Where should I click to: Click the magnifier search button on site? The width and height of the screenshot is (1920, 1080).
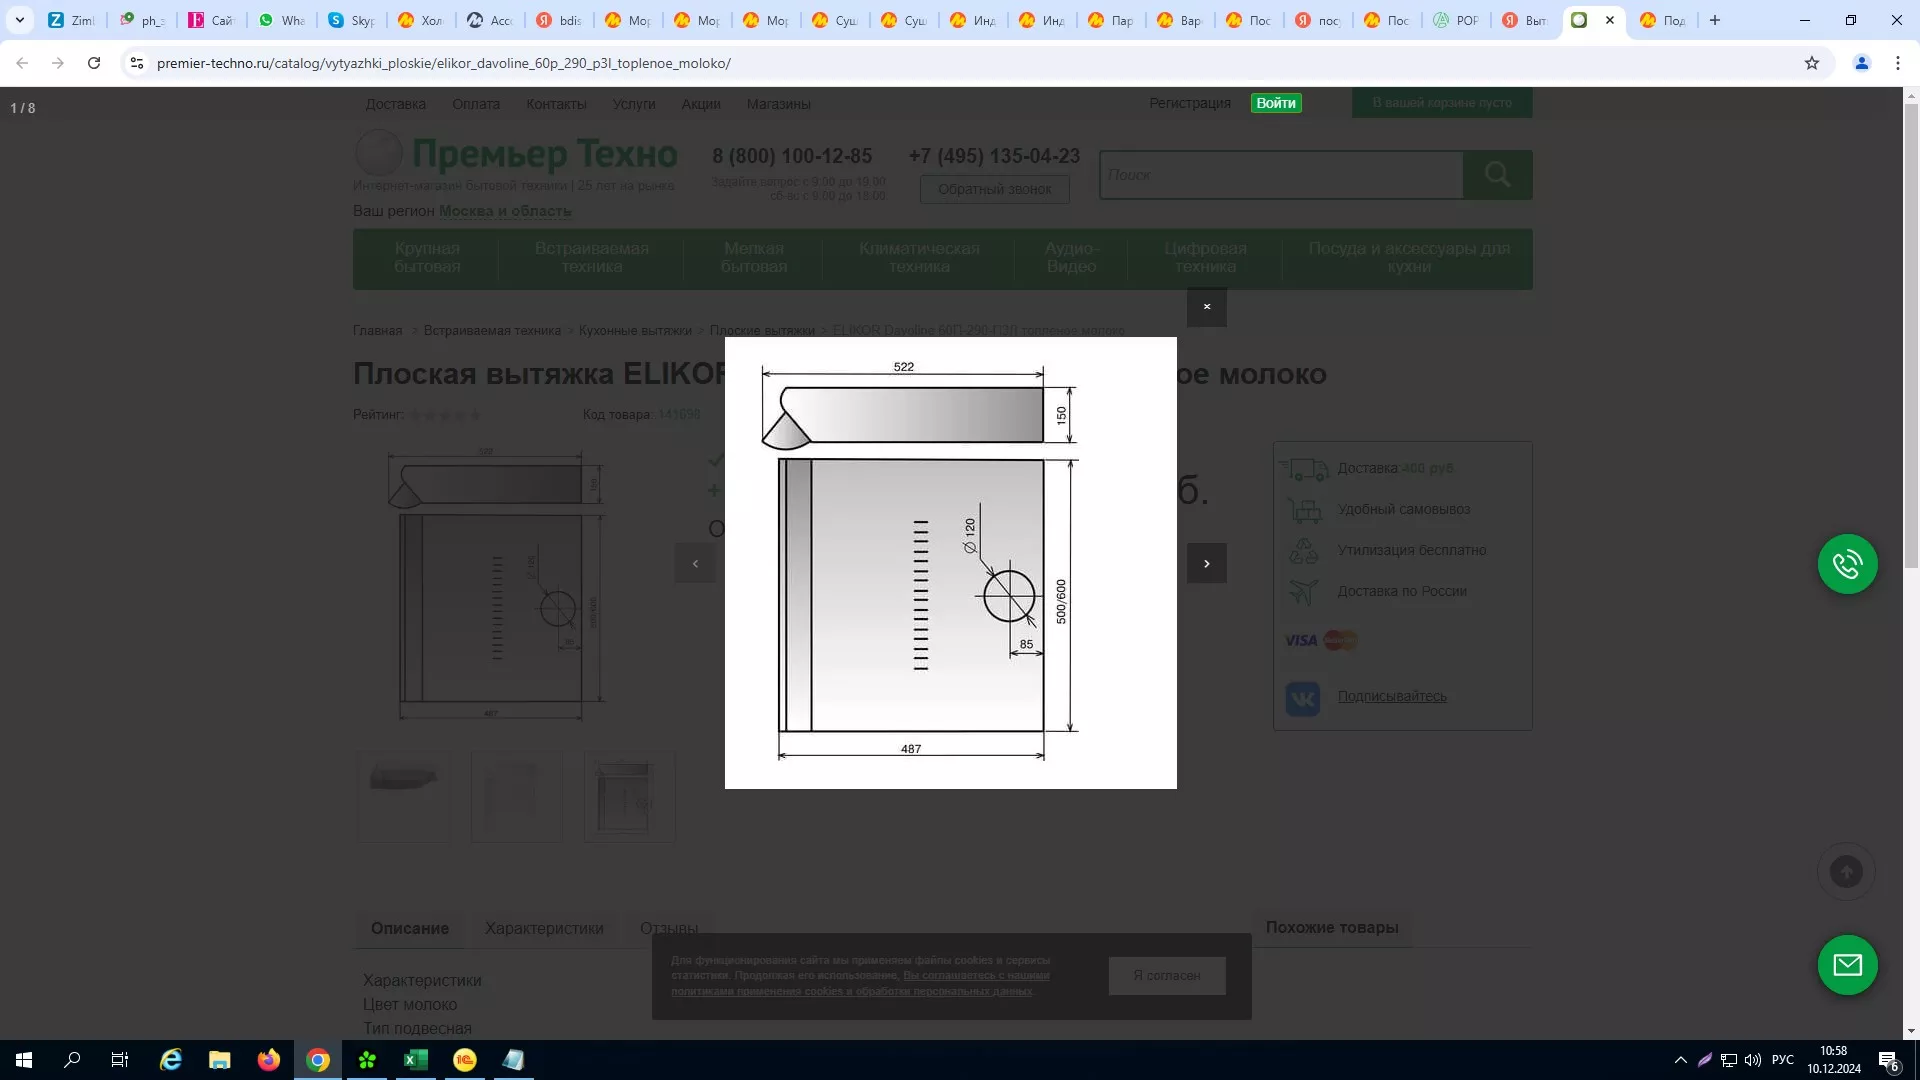[x=1497, y=175]
